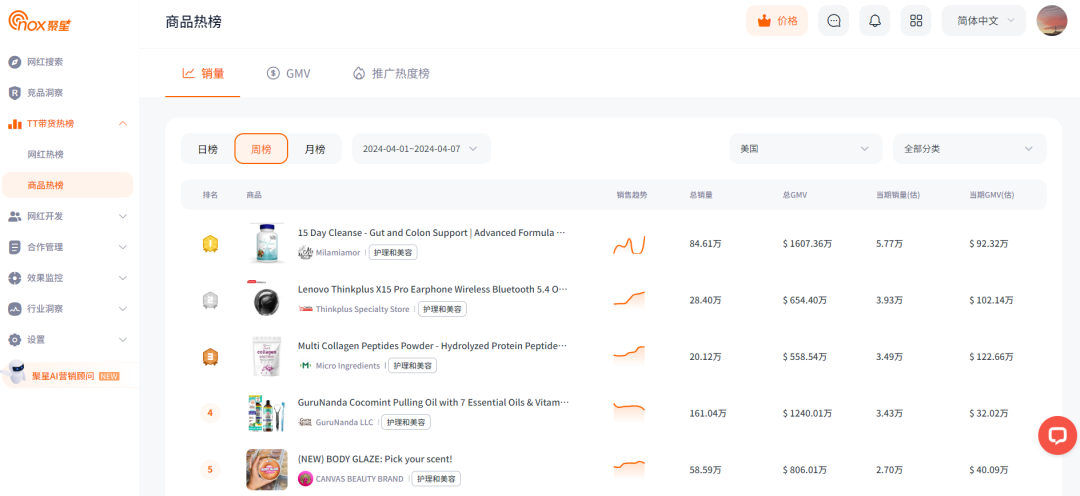The height and width of the screenshot is (496, 1080).
Task: Open 竞品洞察 sidebar icon
Action: 14,93
